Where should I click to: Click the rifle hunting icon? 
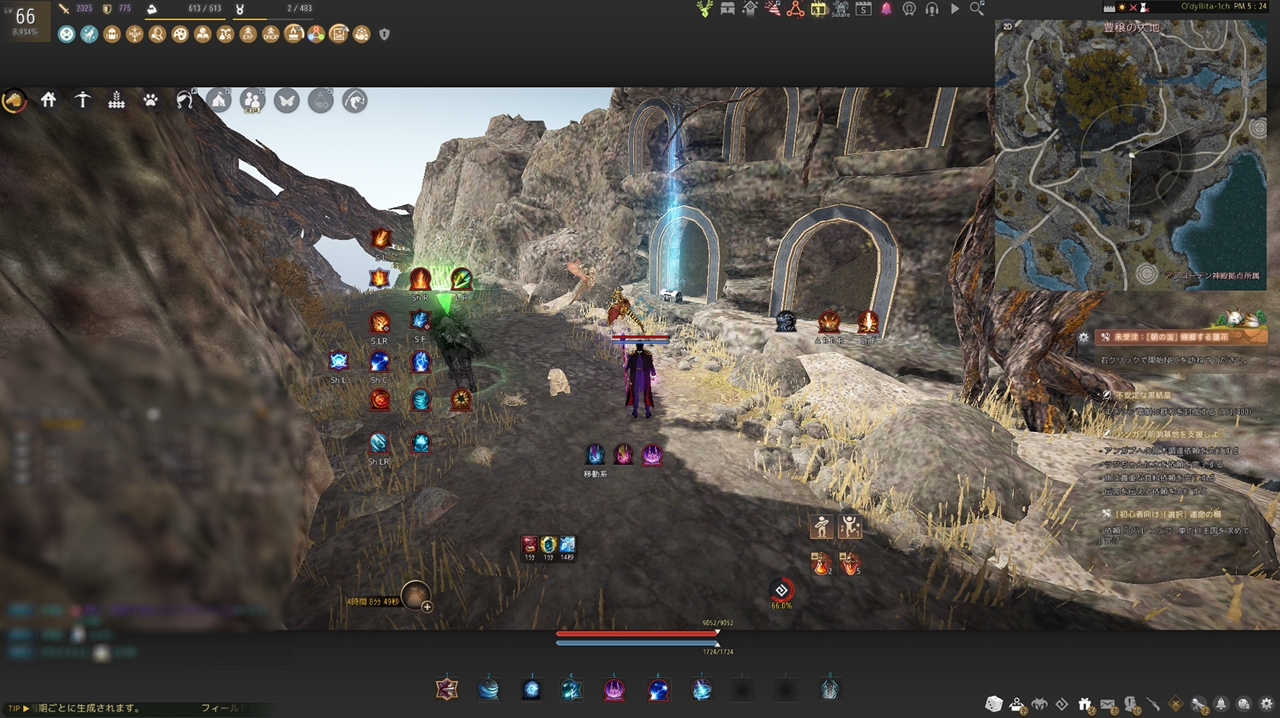pos(1153,704)
